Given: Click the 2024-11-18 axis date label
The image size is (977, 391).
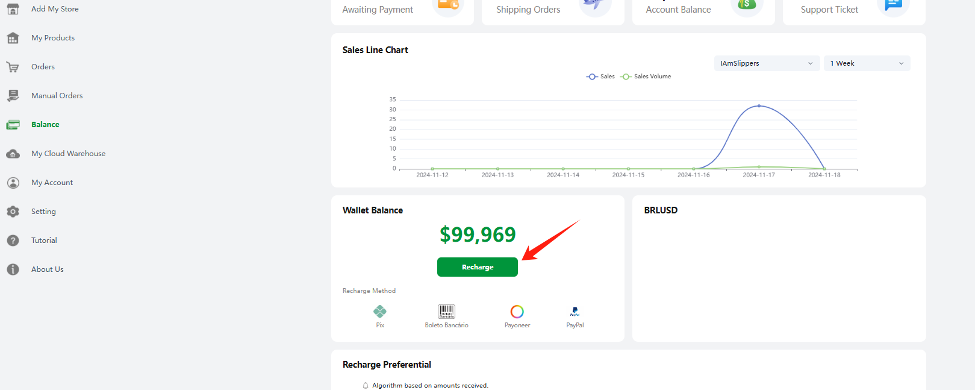Looking at the screenshot, I should point(824,176).
